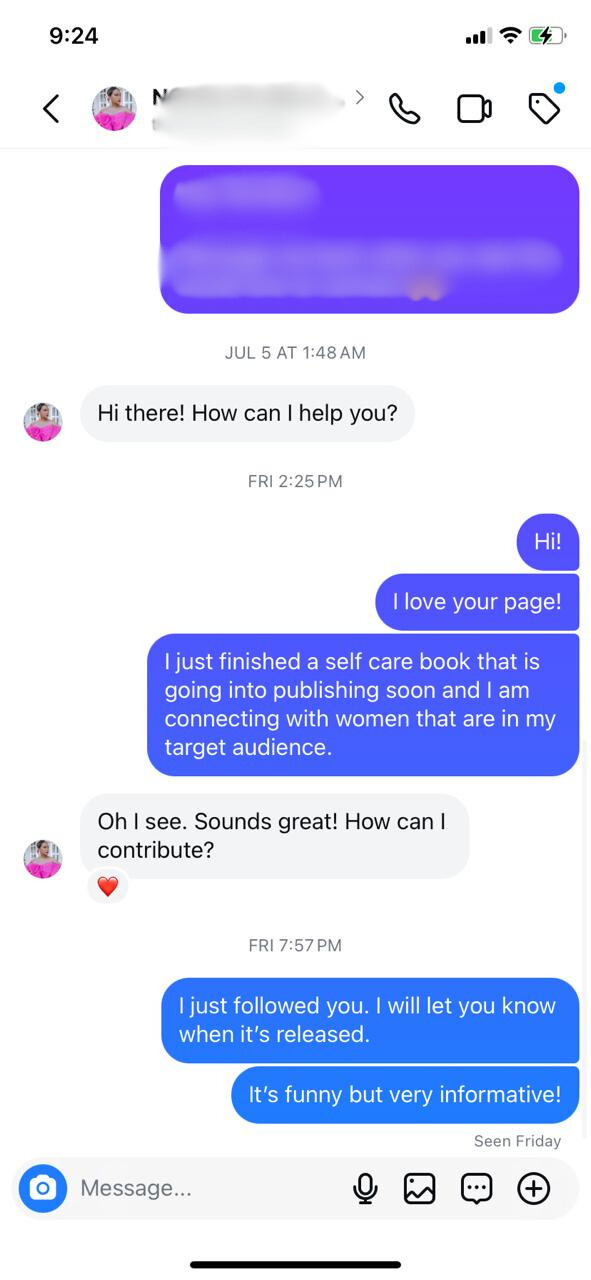Tap the plus icon for more options
591x1280 pixels.
pyautogui.click(x=534, y=1188)
